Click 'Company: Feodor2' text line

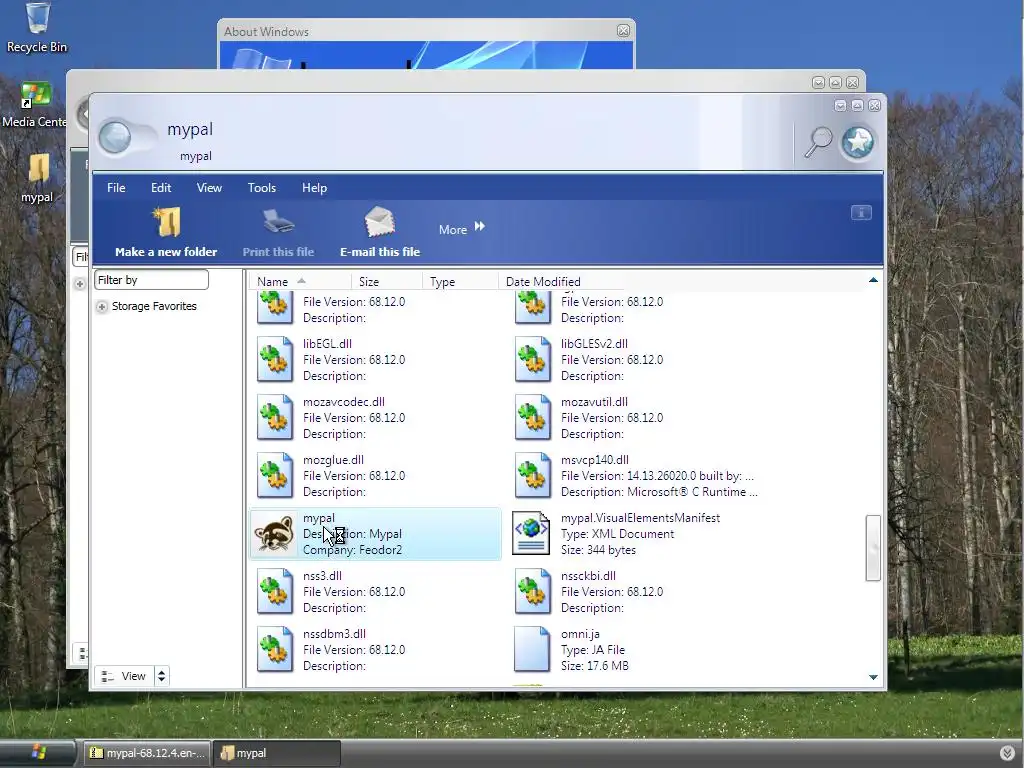[x=352, y=550]
